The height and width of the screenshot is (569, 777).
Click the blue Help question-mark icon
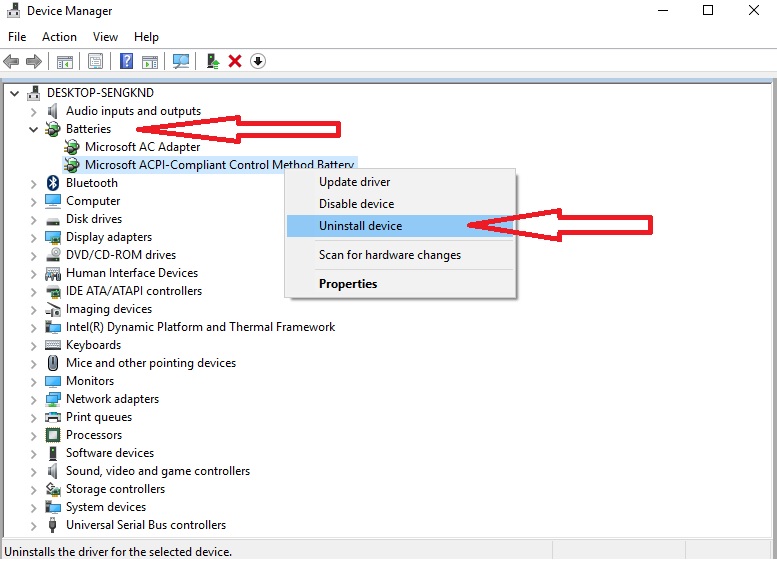[126, 61]
